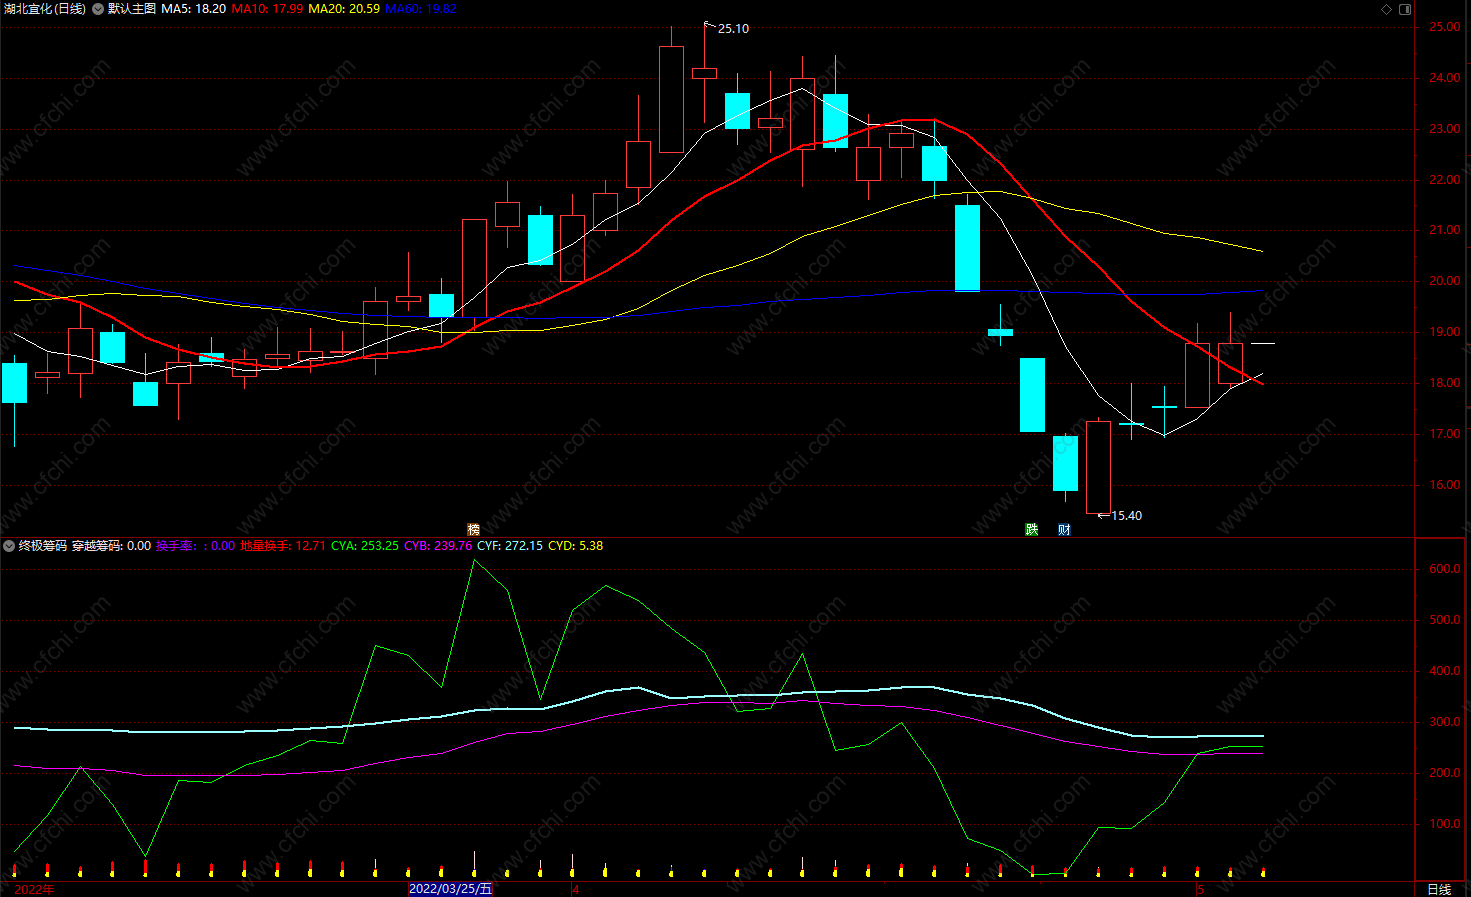Click the CYD: 5.38 value
Viewport: 1471px width, 897px height.
(x=576, y=546)
